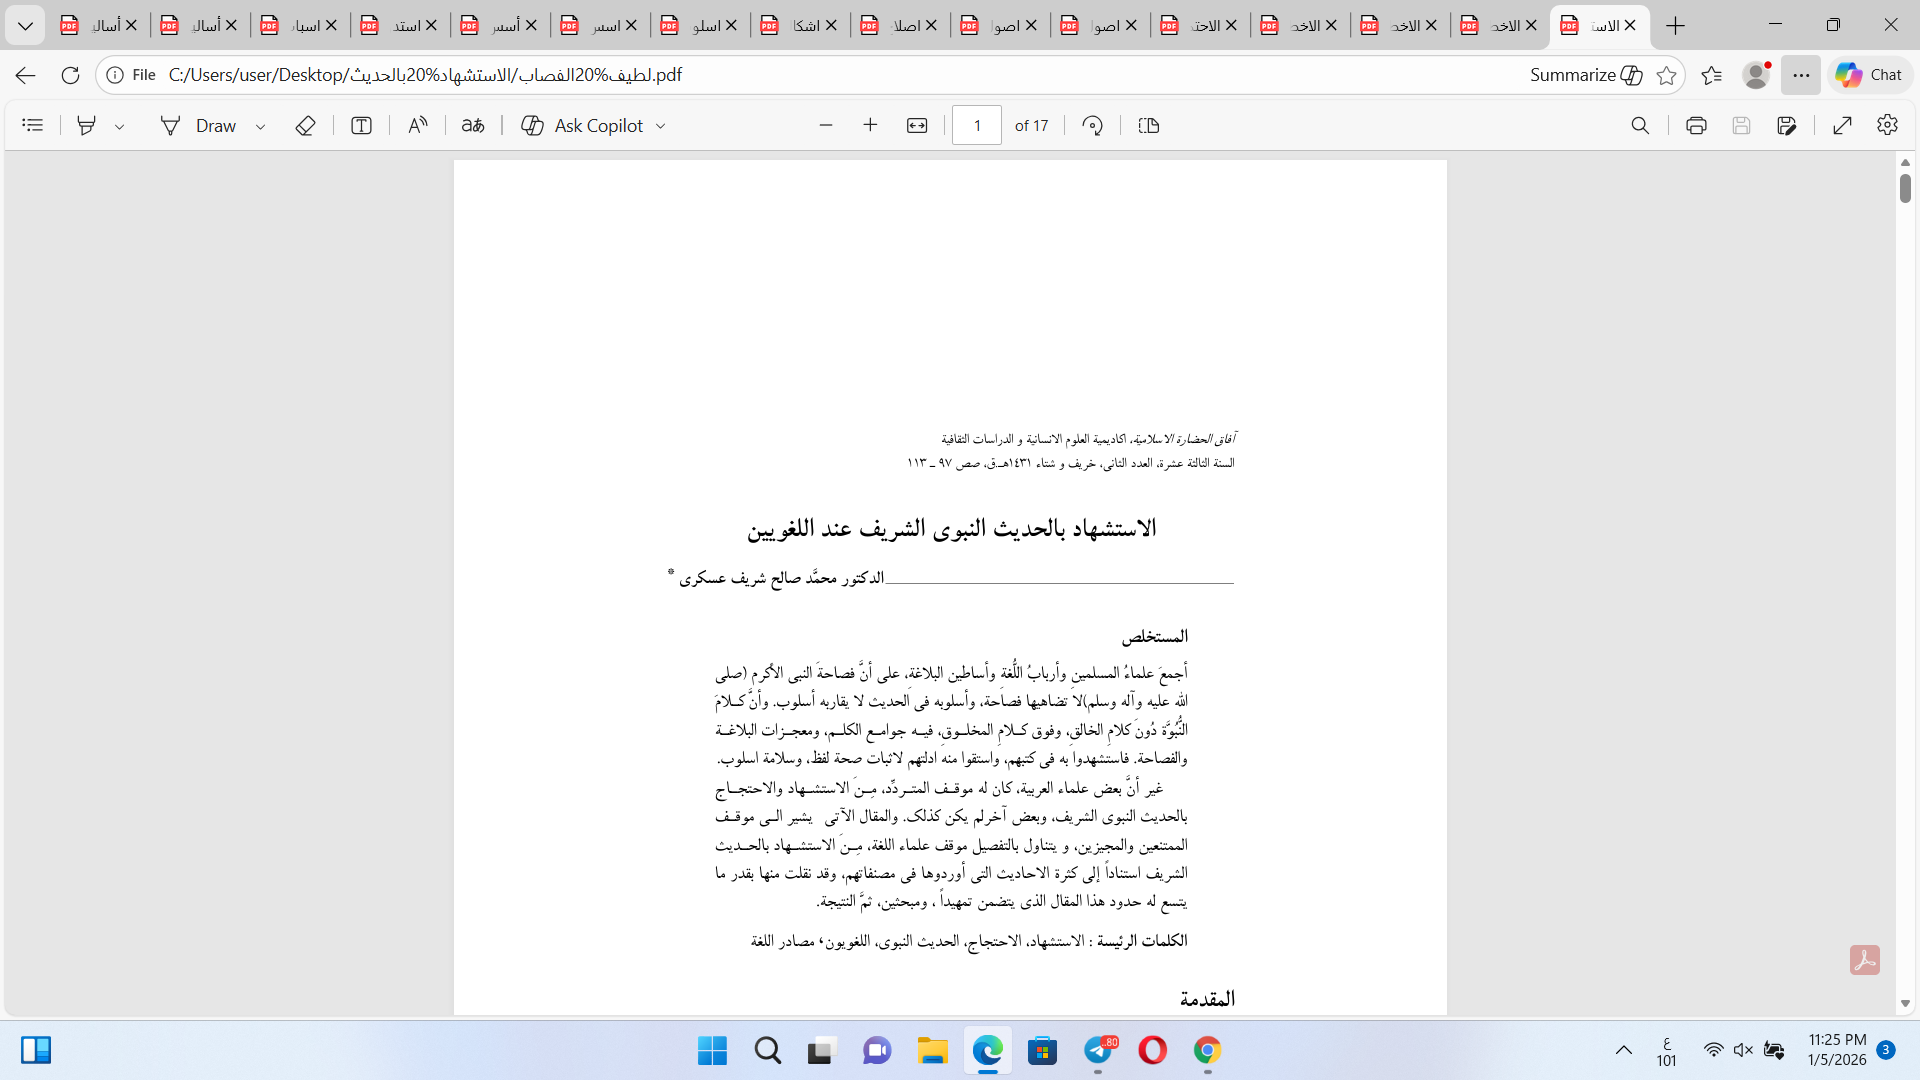View site information icon in address bar

click(x=115, y=75)
